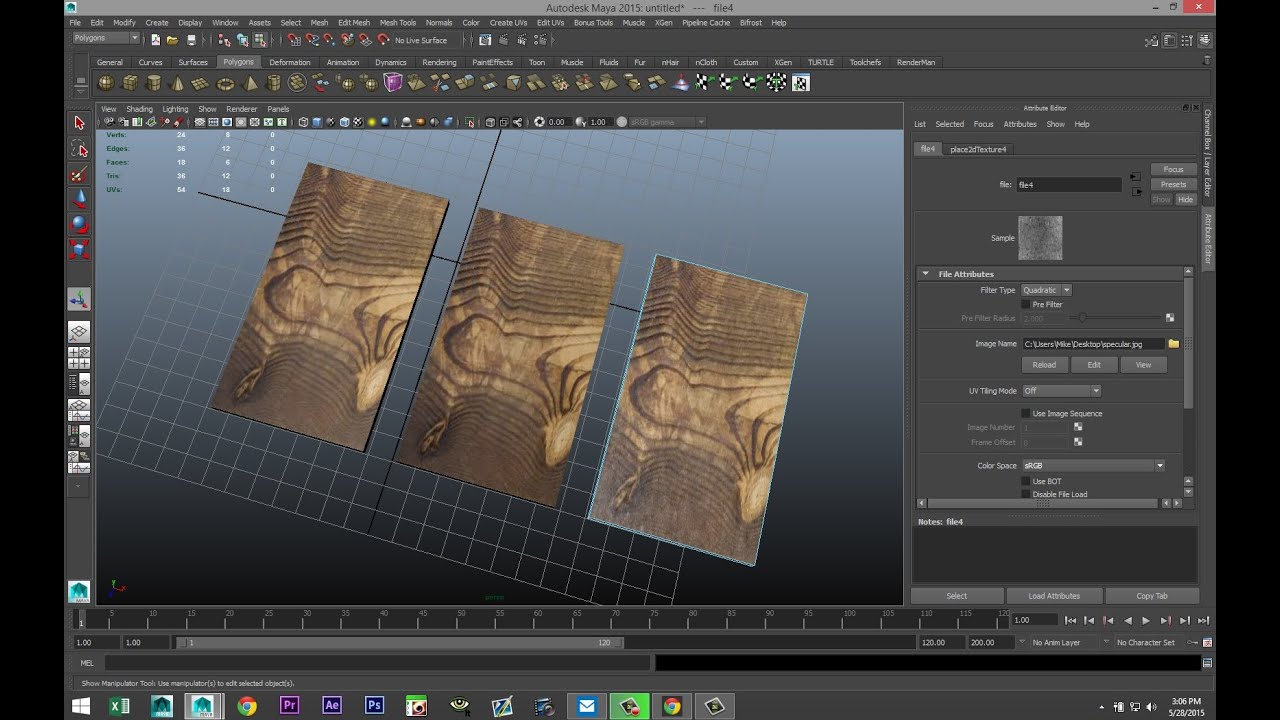Click the Edit image button
1280x720 pixels.
point(1094,365)
